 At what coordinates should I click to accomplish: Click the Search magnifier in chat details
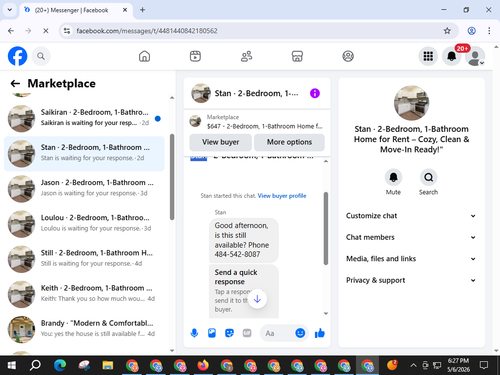click(x=428, y=177)
